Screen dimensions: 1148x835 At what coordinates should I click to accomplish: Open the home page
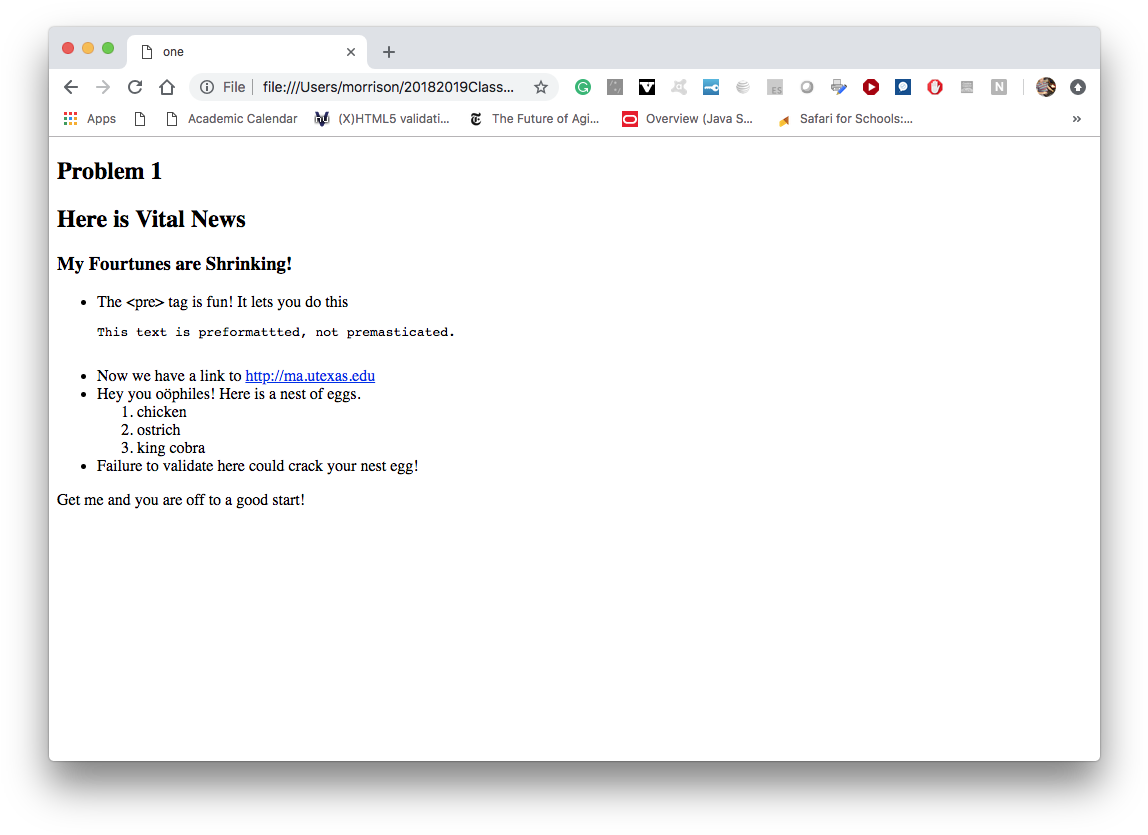point(167,87)
